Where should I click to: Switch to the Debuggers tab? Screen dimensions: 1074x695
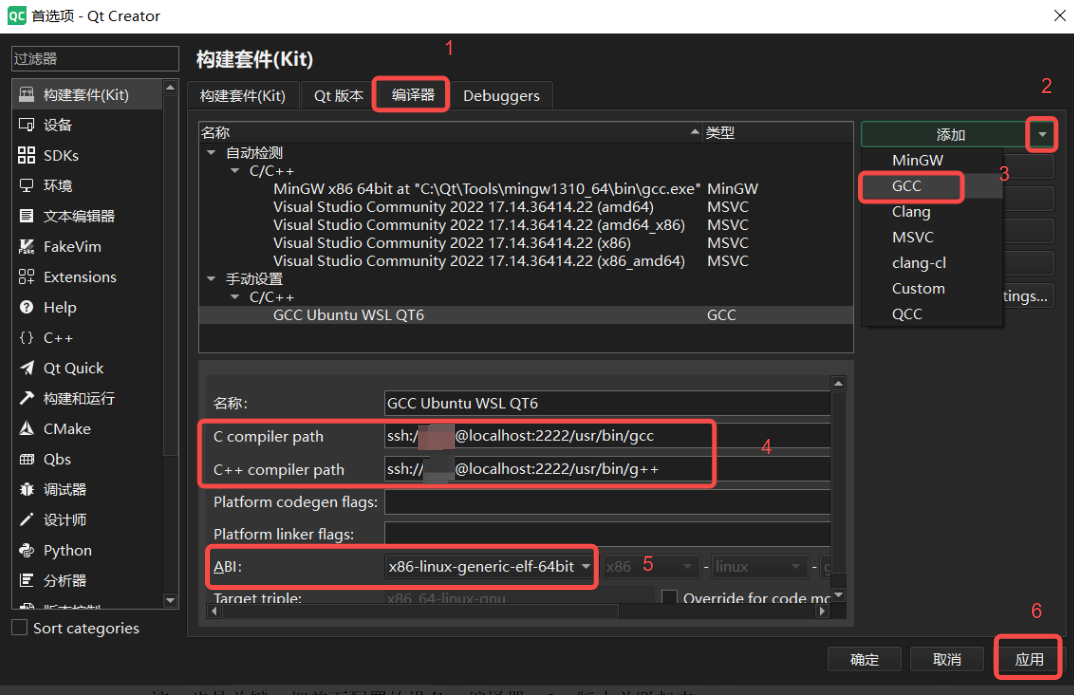pos(501,95)
